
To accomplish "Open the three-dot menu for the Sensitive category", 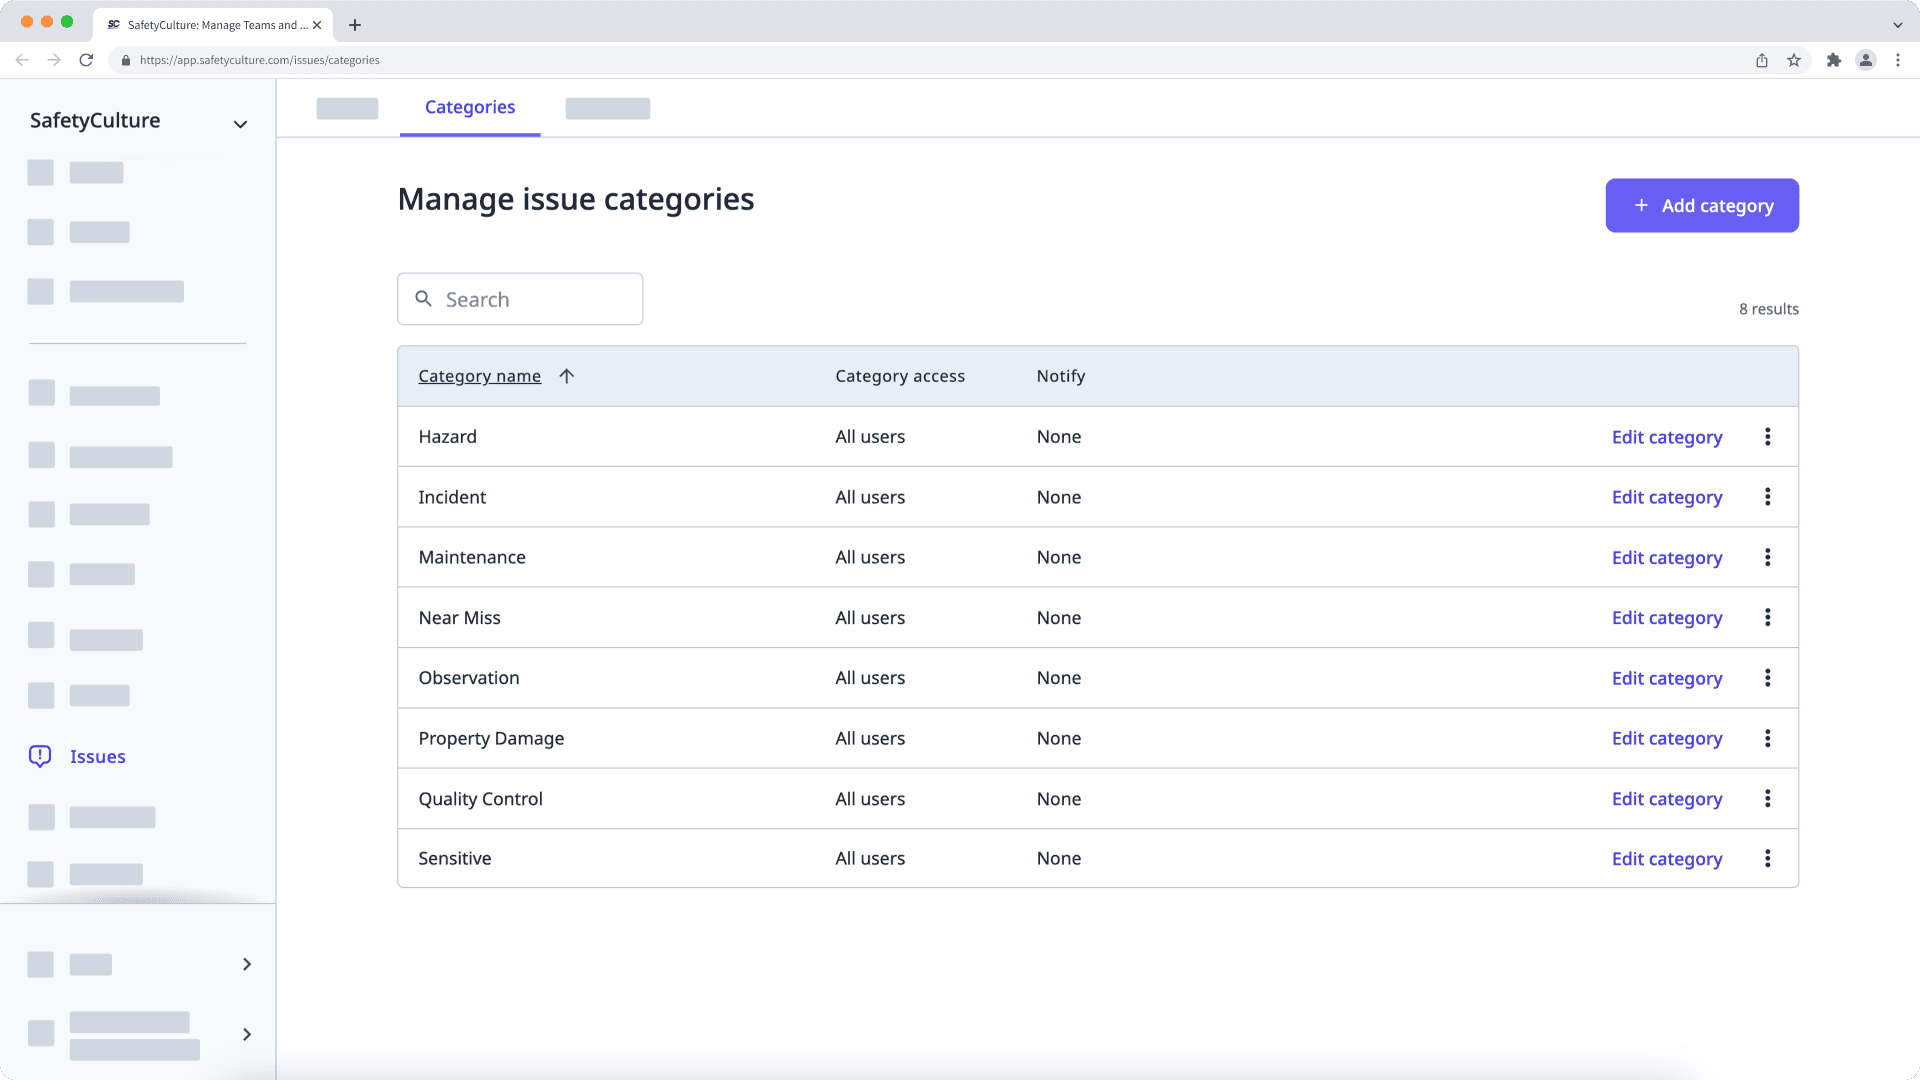I will point(1768,858).
